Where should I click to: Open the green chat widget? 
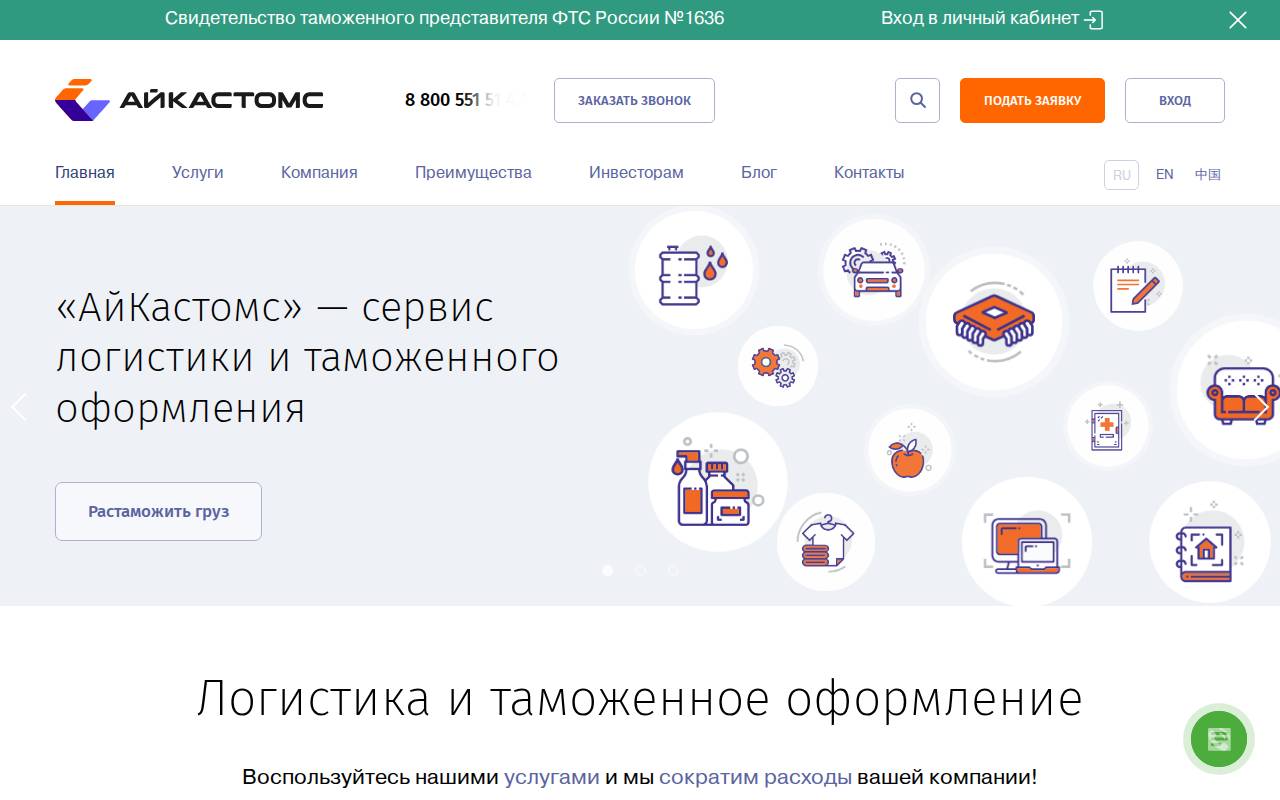pyautogui.click(x=1219, y=740)
